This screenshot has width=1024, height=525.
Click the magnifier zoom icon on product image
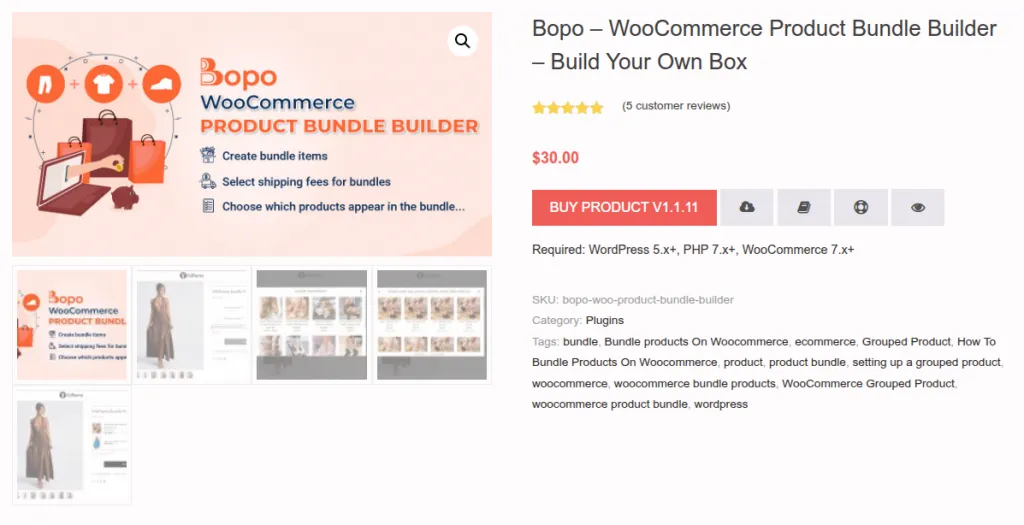point(462,41)
